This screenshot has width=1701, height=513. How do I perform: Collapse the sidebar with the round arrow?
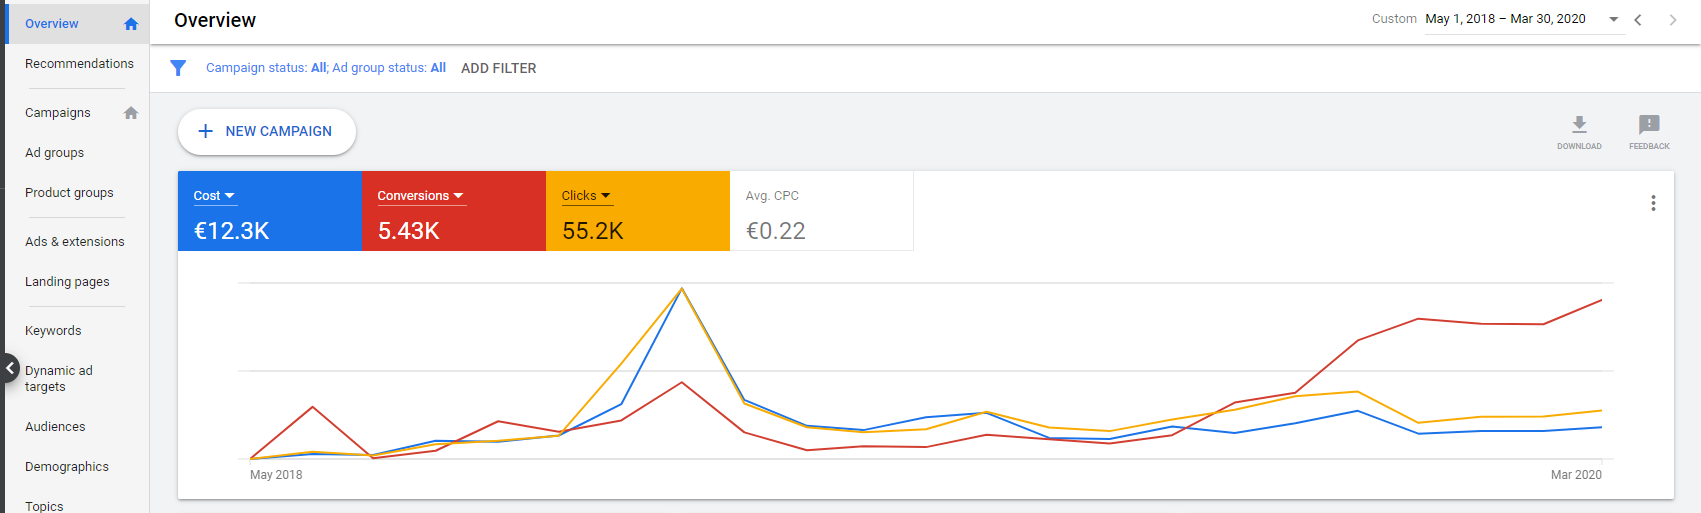pos(9,368)
